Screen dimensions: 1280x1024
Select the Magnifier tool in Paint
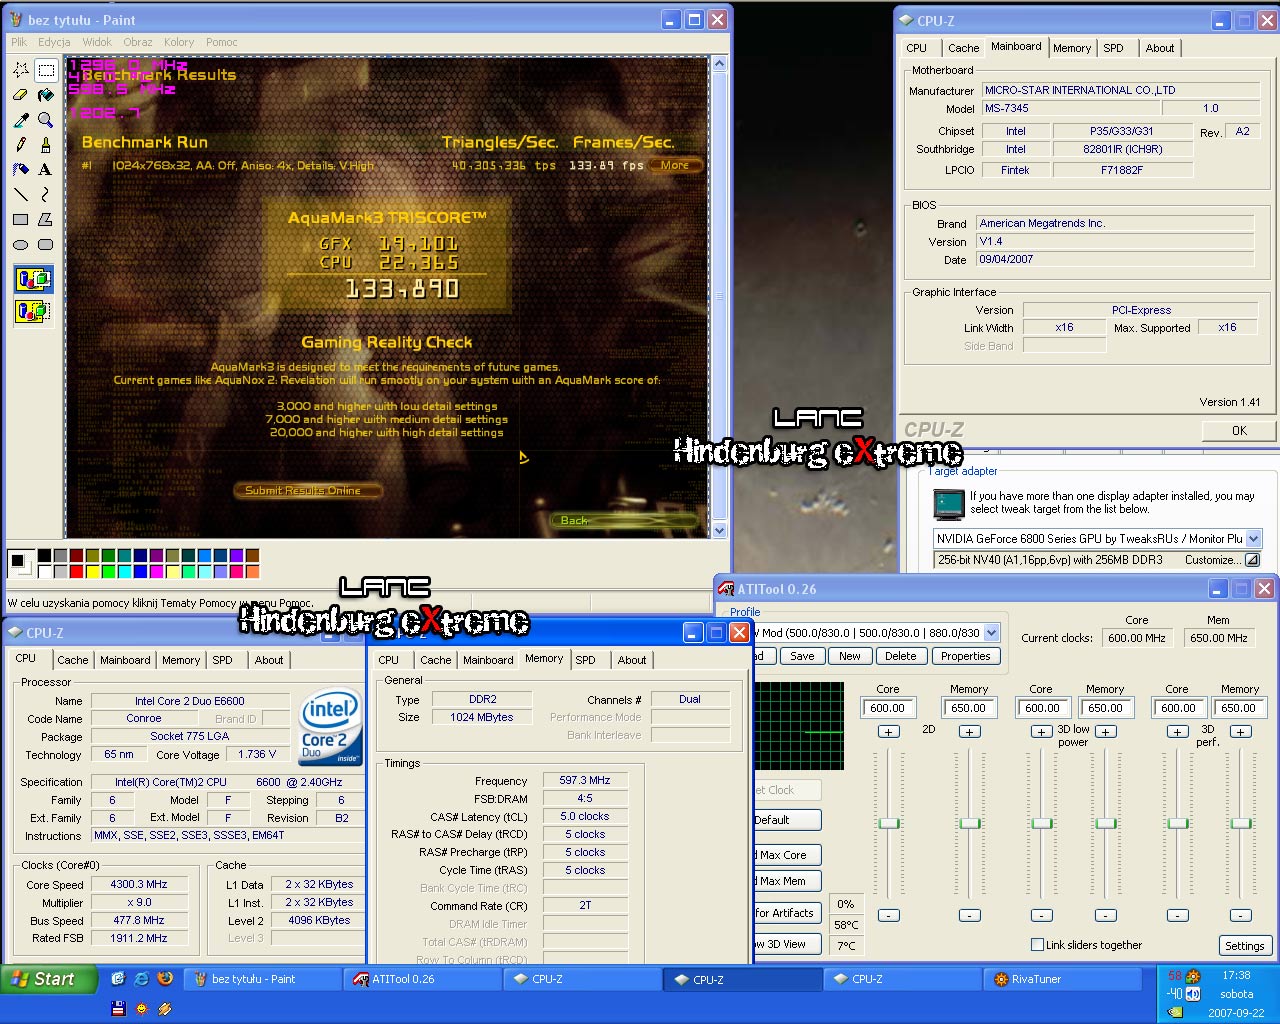tap(46, 120)
